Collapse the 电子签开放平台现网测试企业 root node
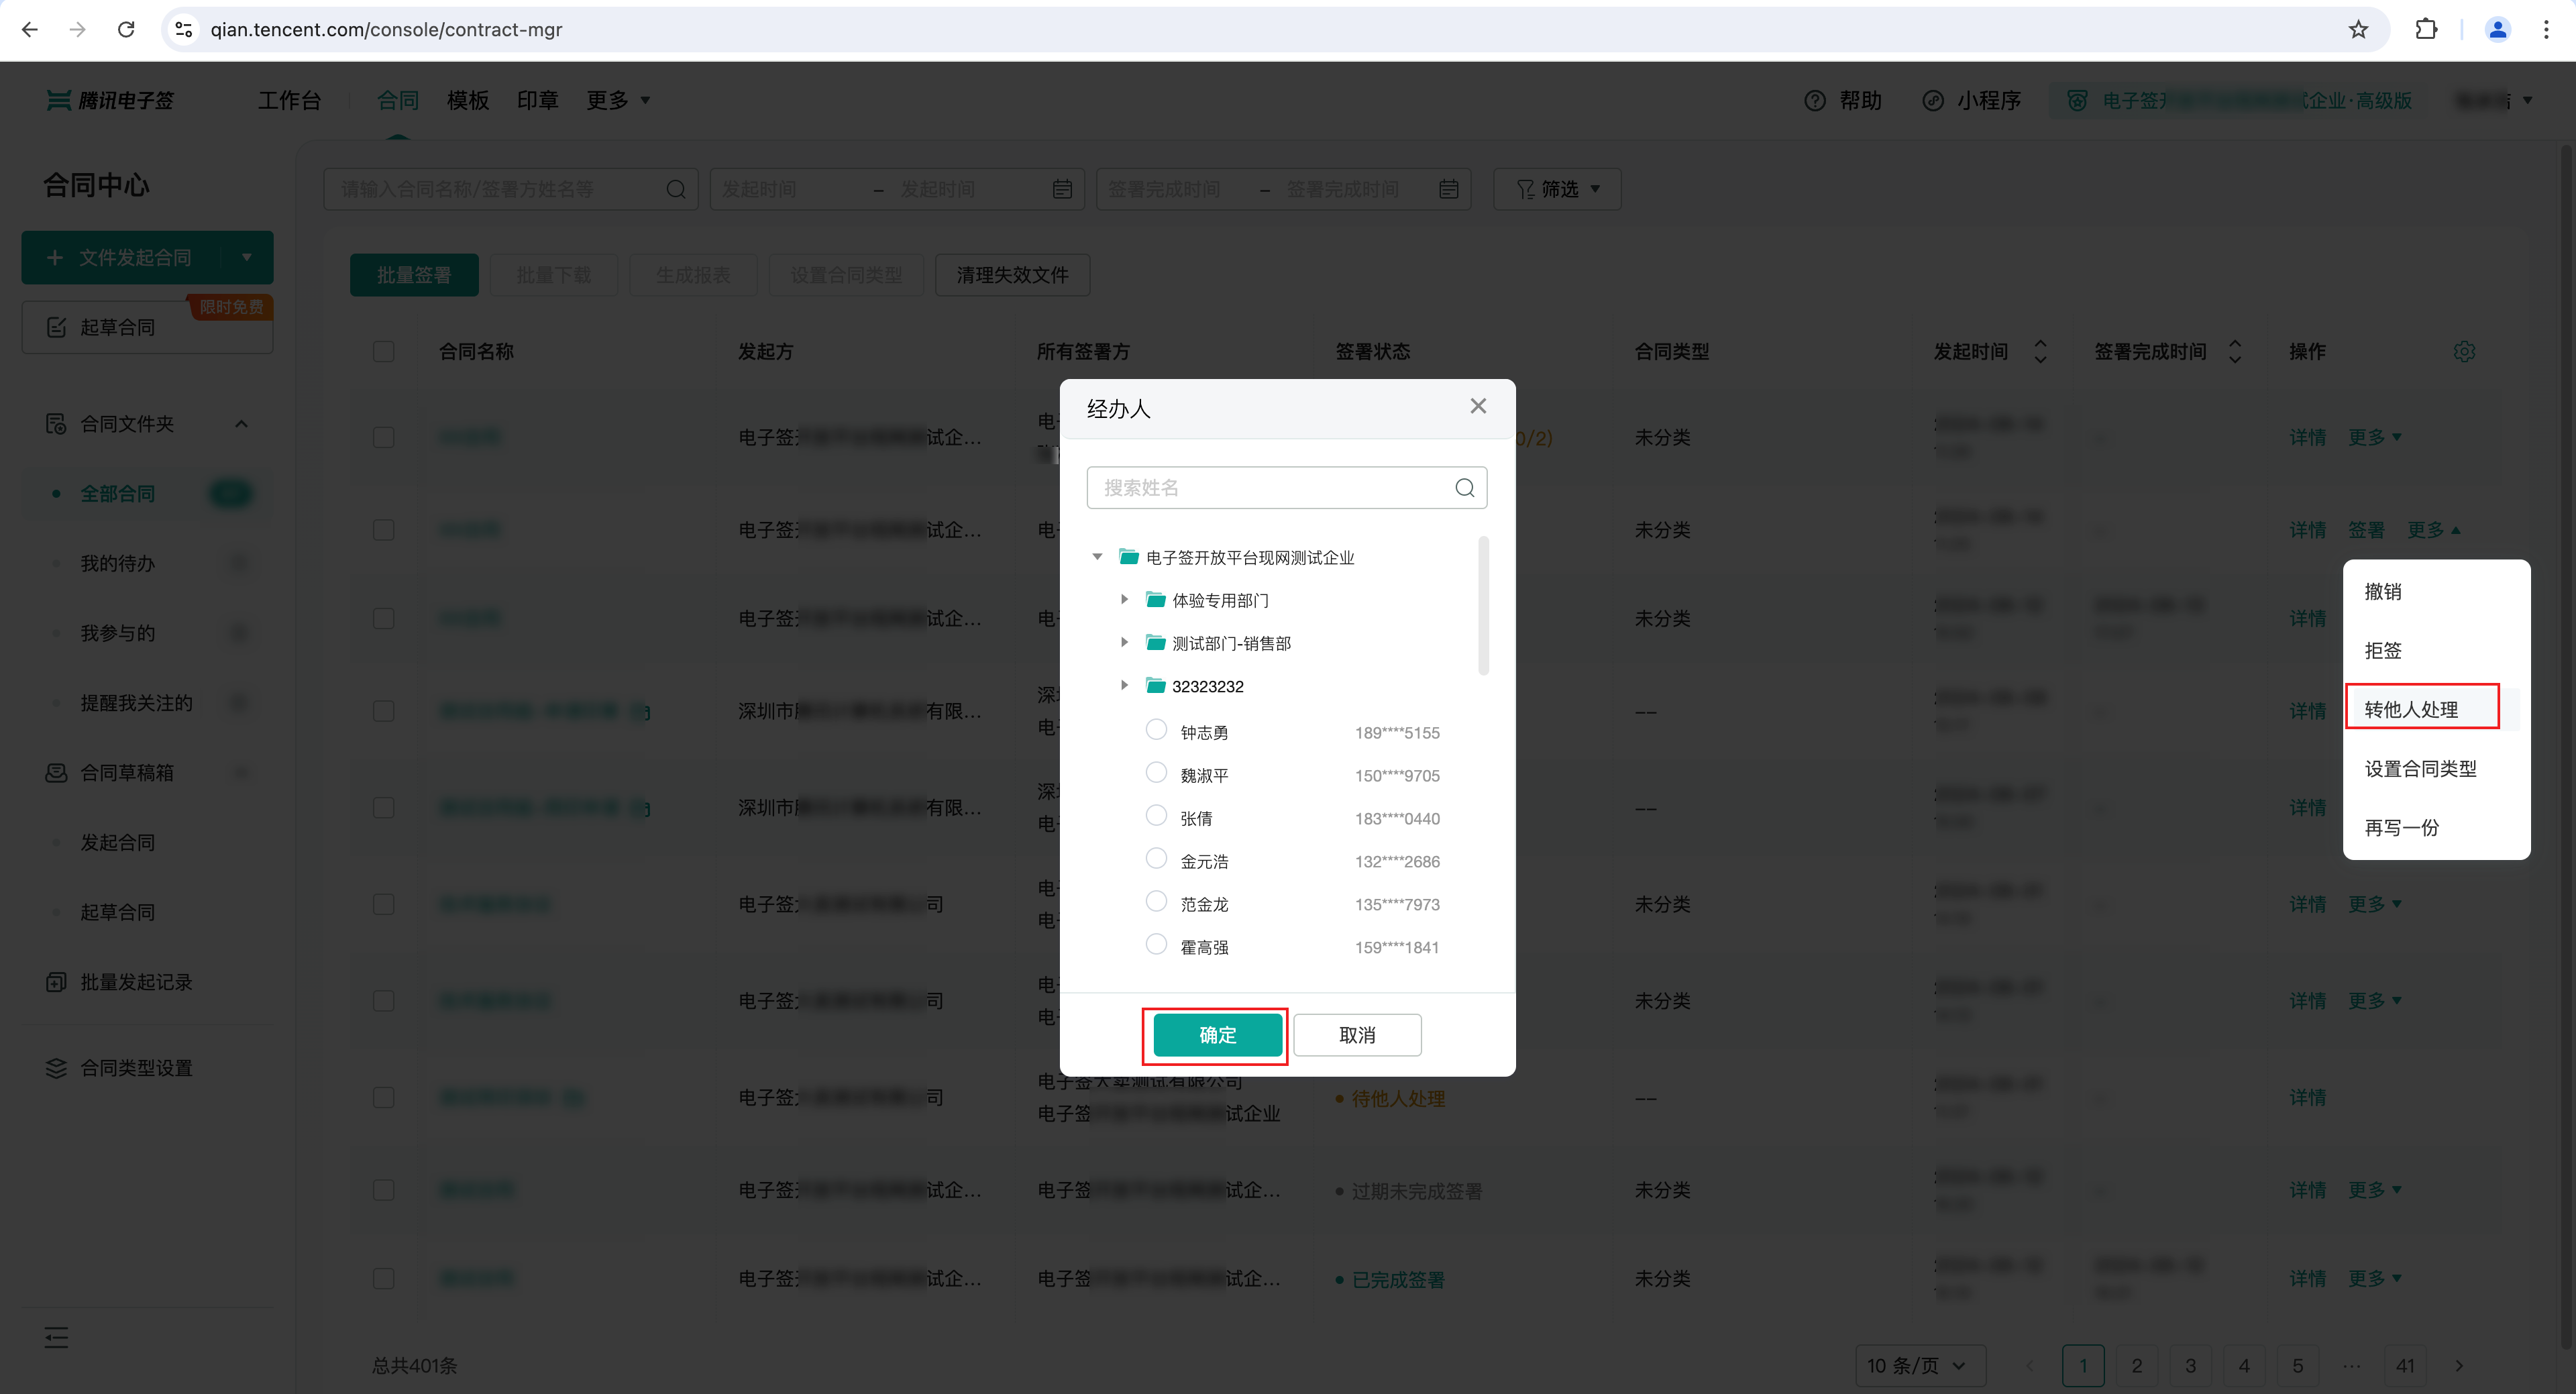Image resolution: width=2576 pixels, height=1394 pixels. point(1097,557)
